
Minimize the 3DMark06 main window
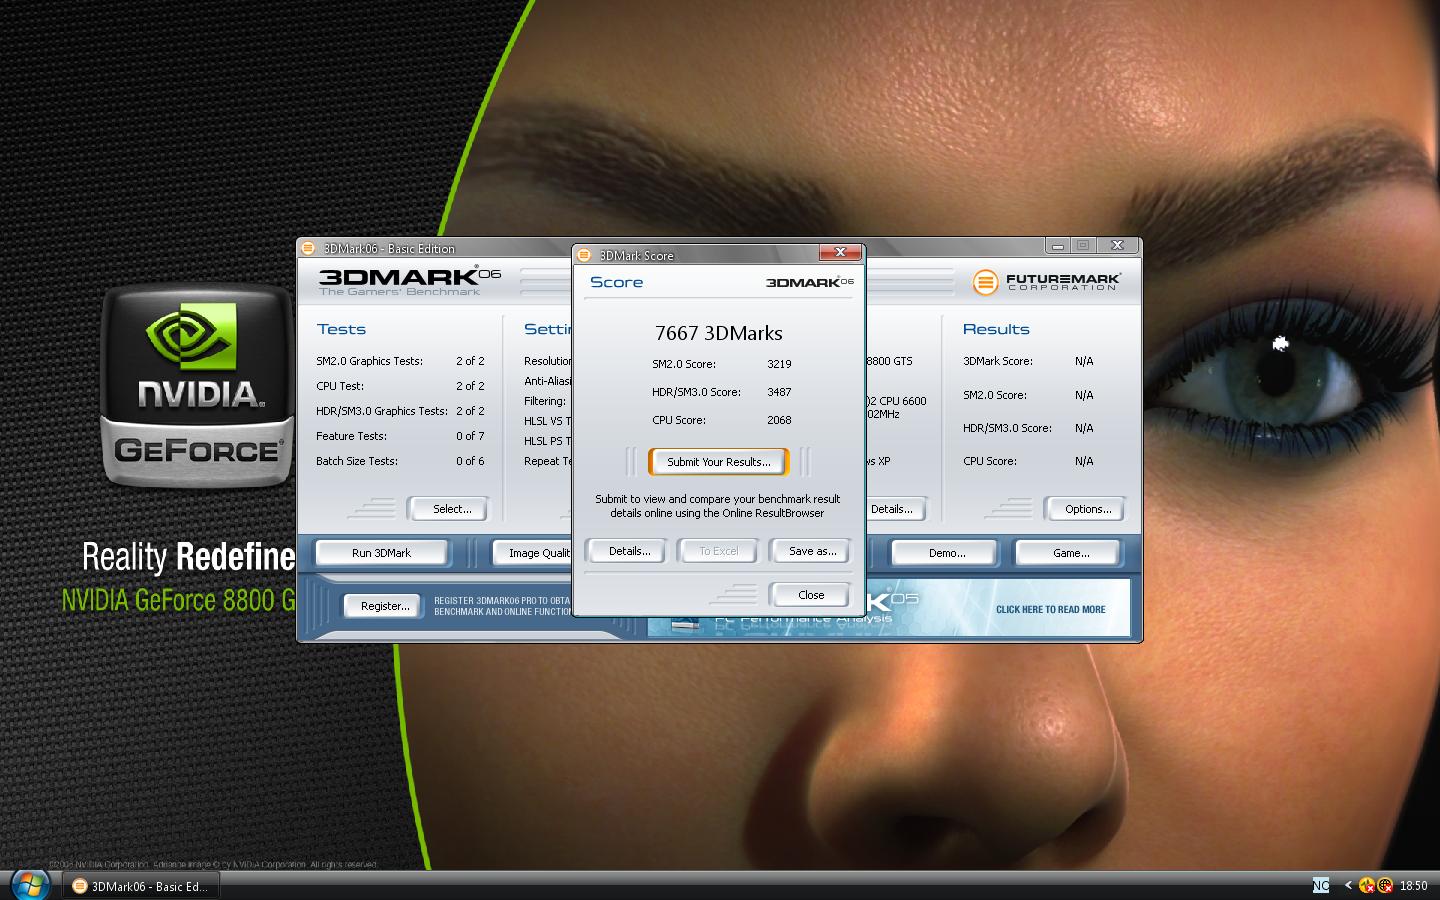(x=1058, y=246)
